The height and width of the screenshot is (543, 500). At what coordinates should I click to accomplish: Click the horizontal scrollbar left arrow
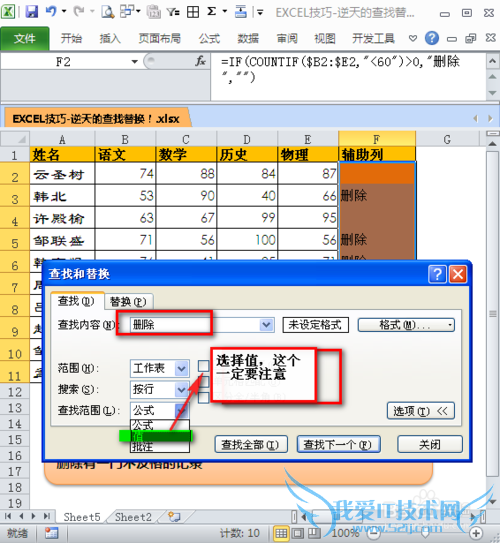(x=304, y=517)
